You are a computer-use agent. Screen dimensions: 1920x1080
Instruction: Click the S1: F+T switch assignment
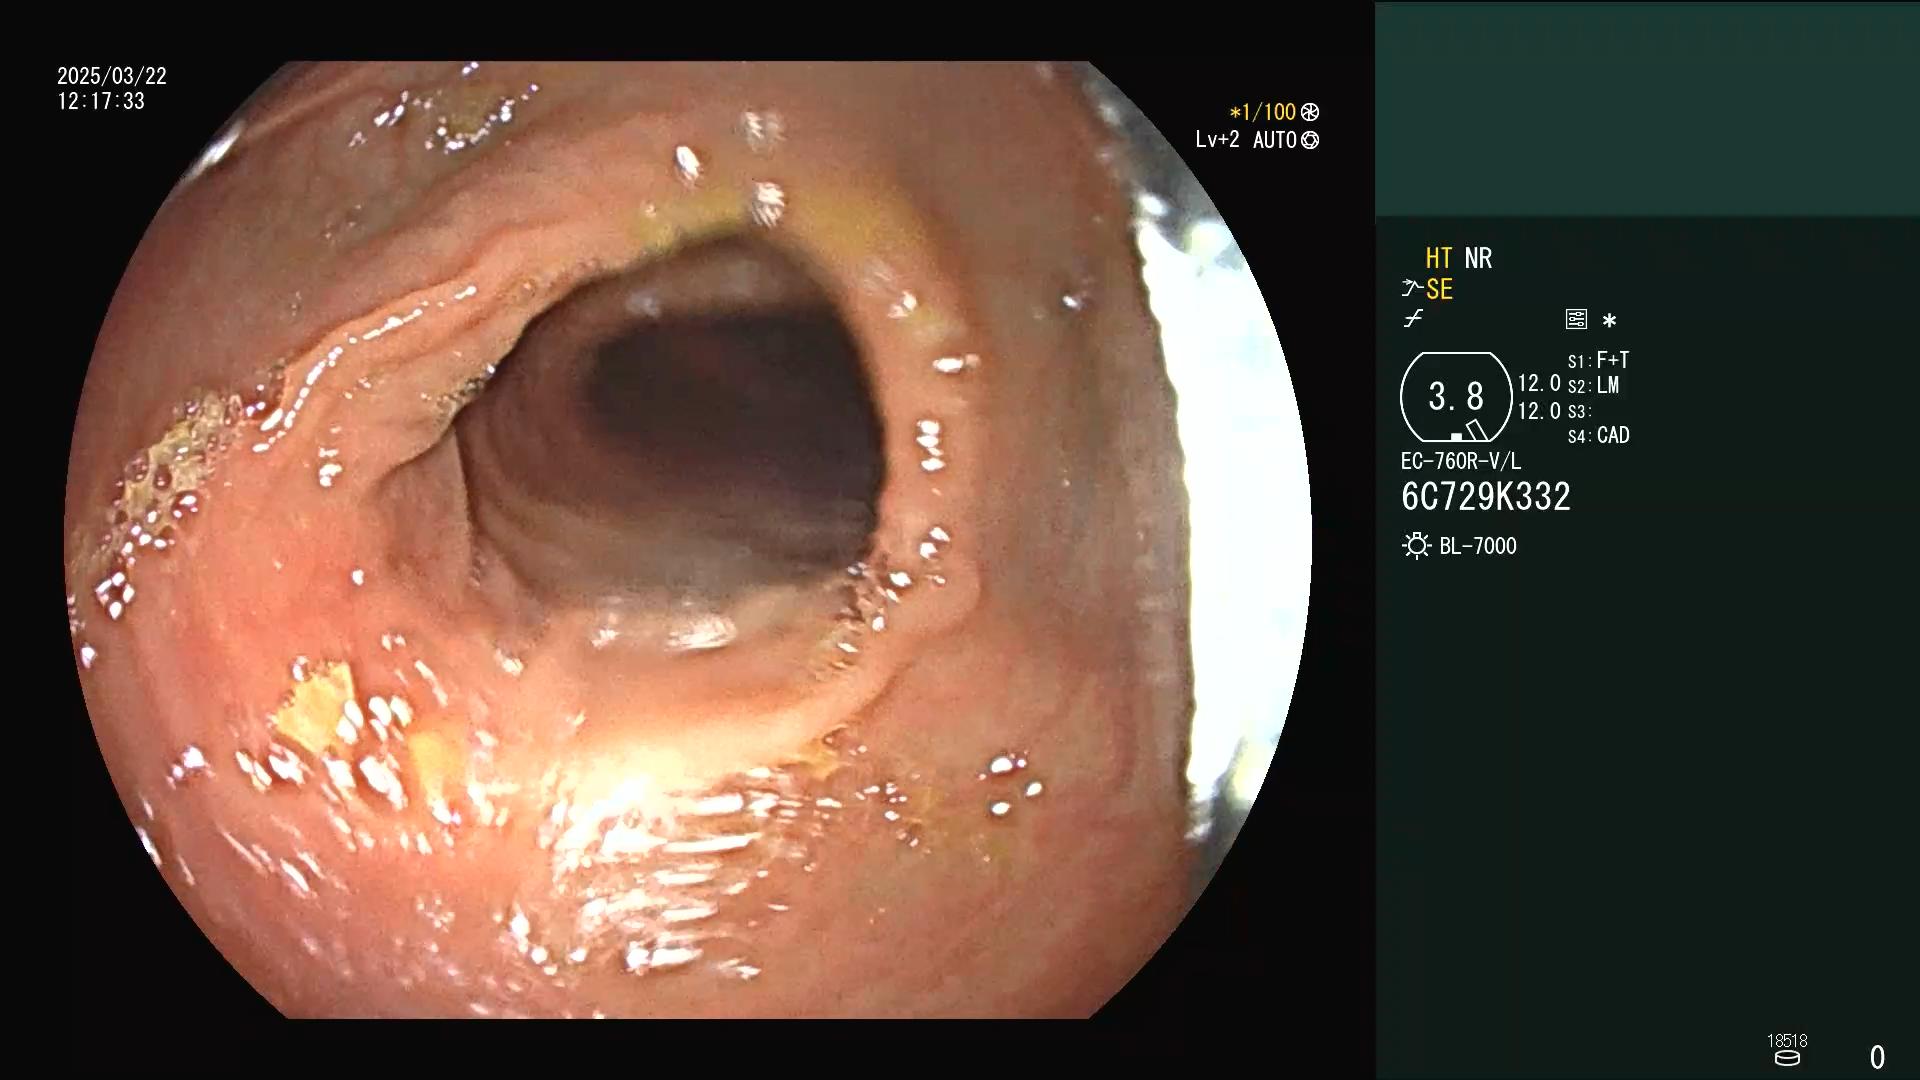(1598, 360)
